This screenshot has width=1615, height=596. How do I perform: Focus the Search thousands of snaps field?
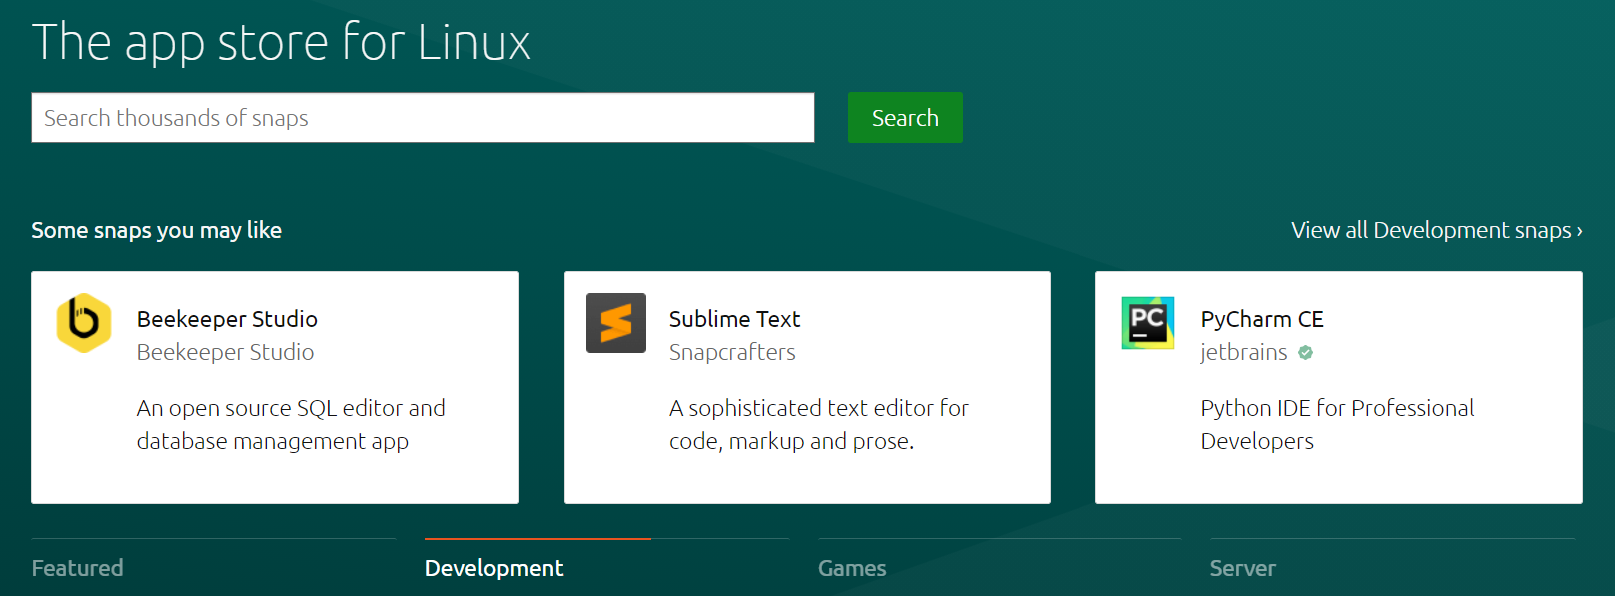423,118
